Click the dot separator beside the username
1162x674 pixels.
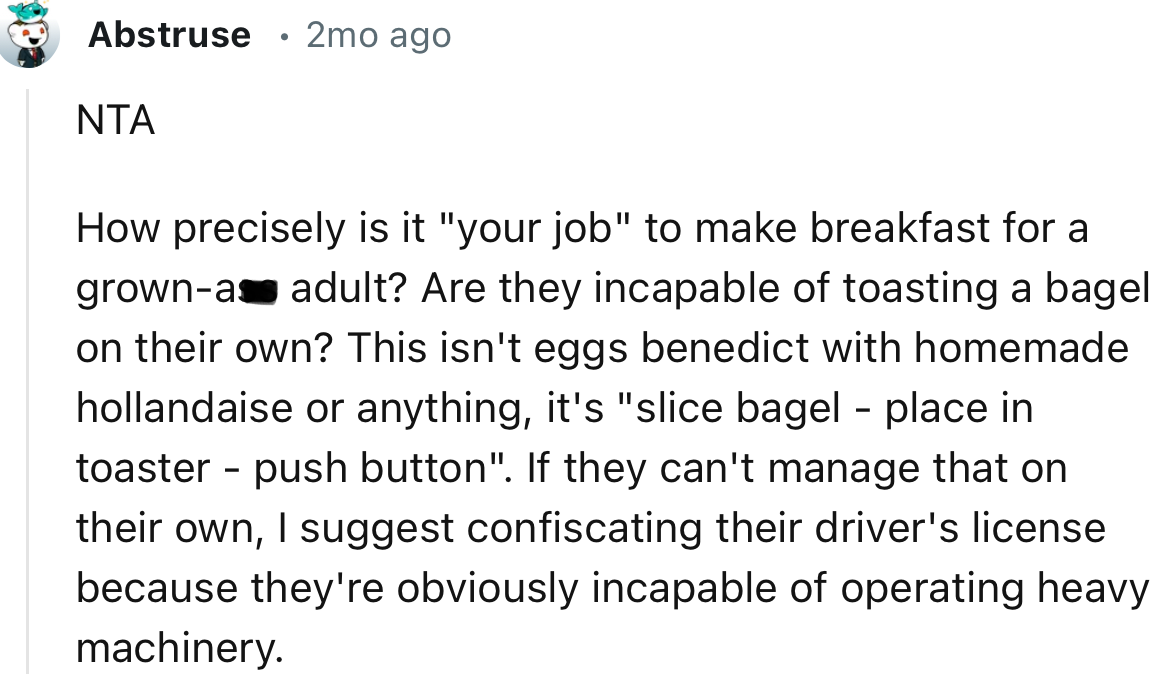coord(285,36)
